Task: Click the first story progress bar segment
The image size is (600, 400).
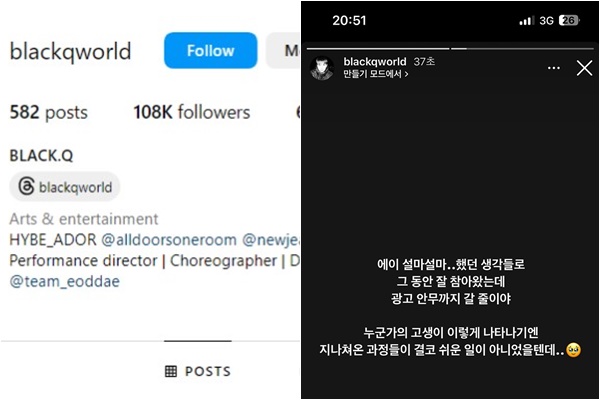Action: 378,49
